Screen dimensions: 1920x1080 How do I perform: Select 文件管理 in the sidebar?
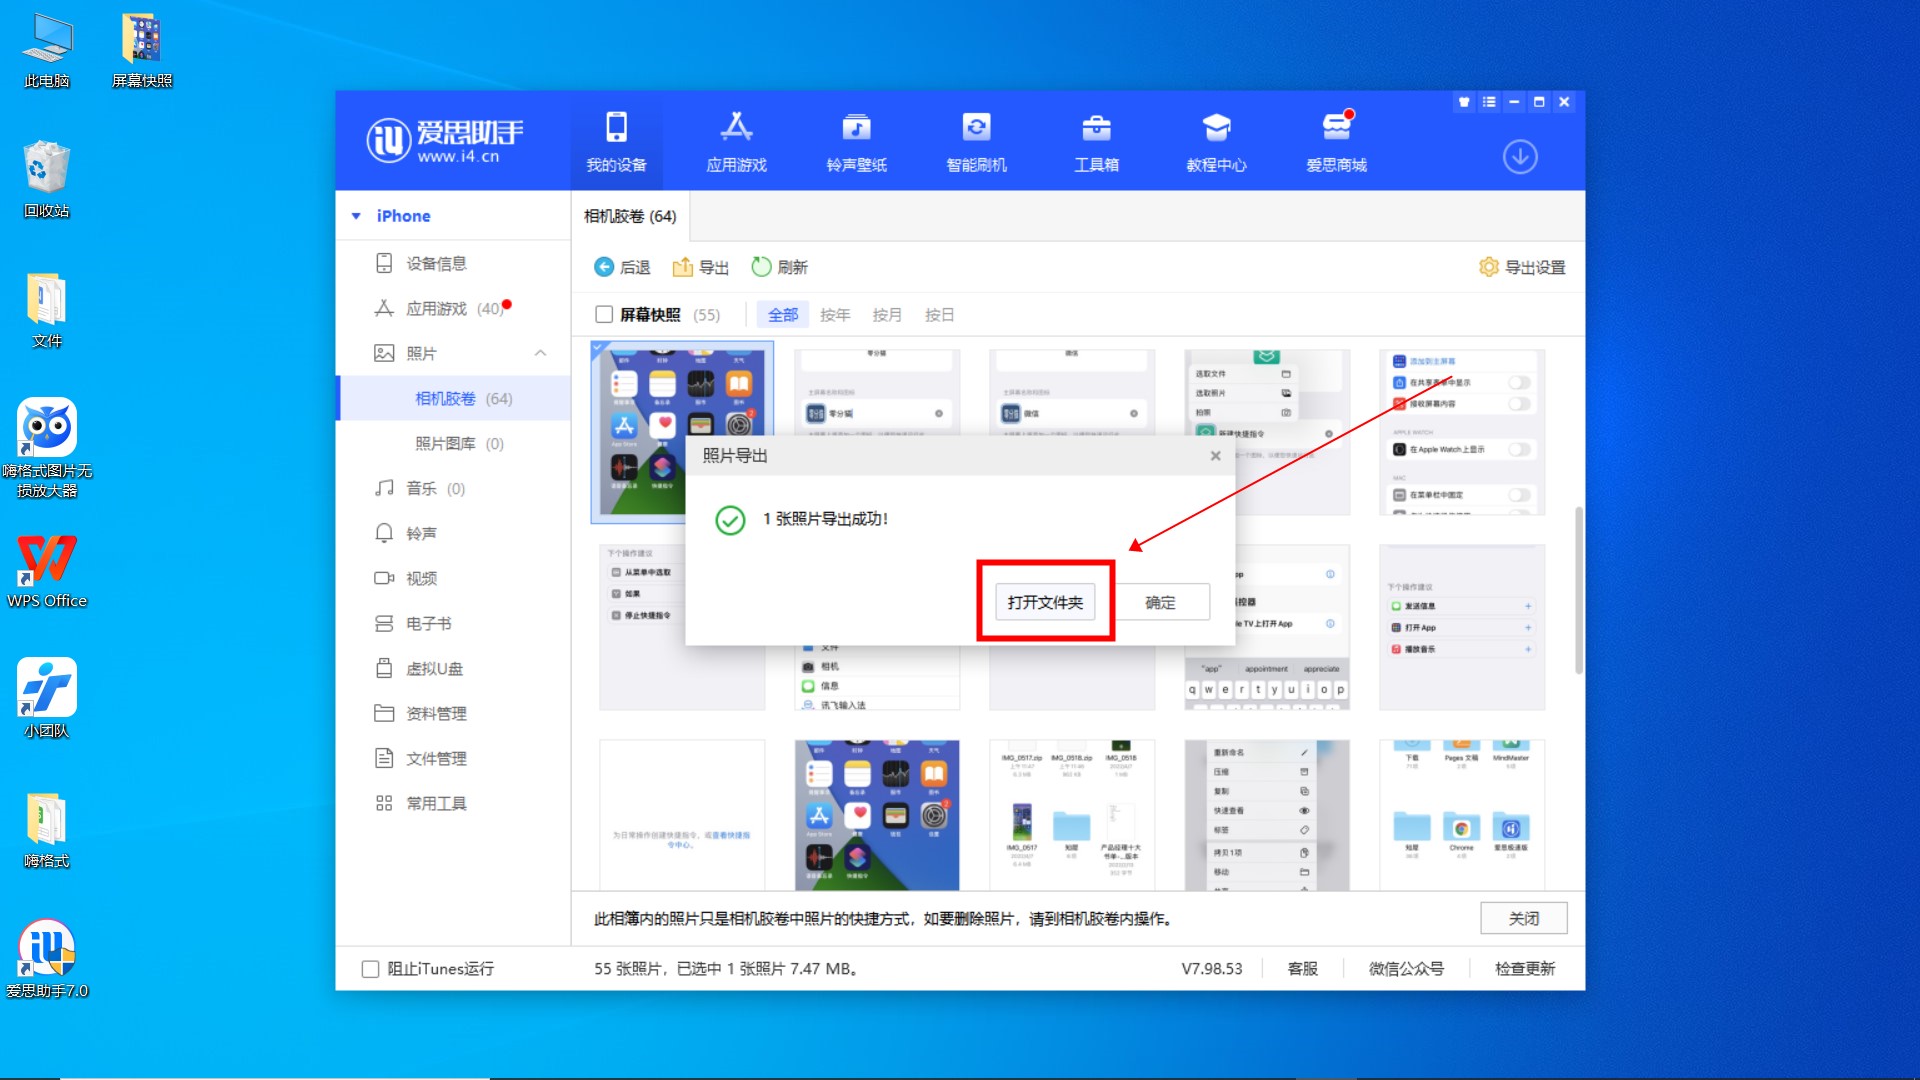click(x=436, y=758)
